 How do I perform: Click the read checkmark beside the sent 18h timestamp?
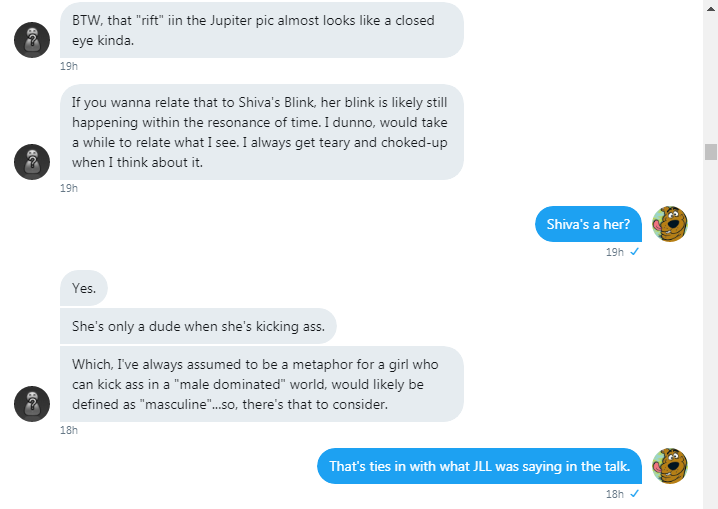pos(635,494)
